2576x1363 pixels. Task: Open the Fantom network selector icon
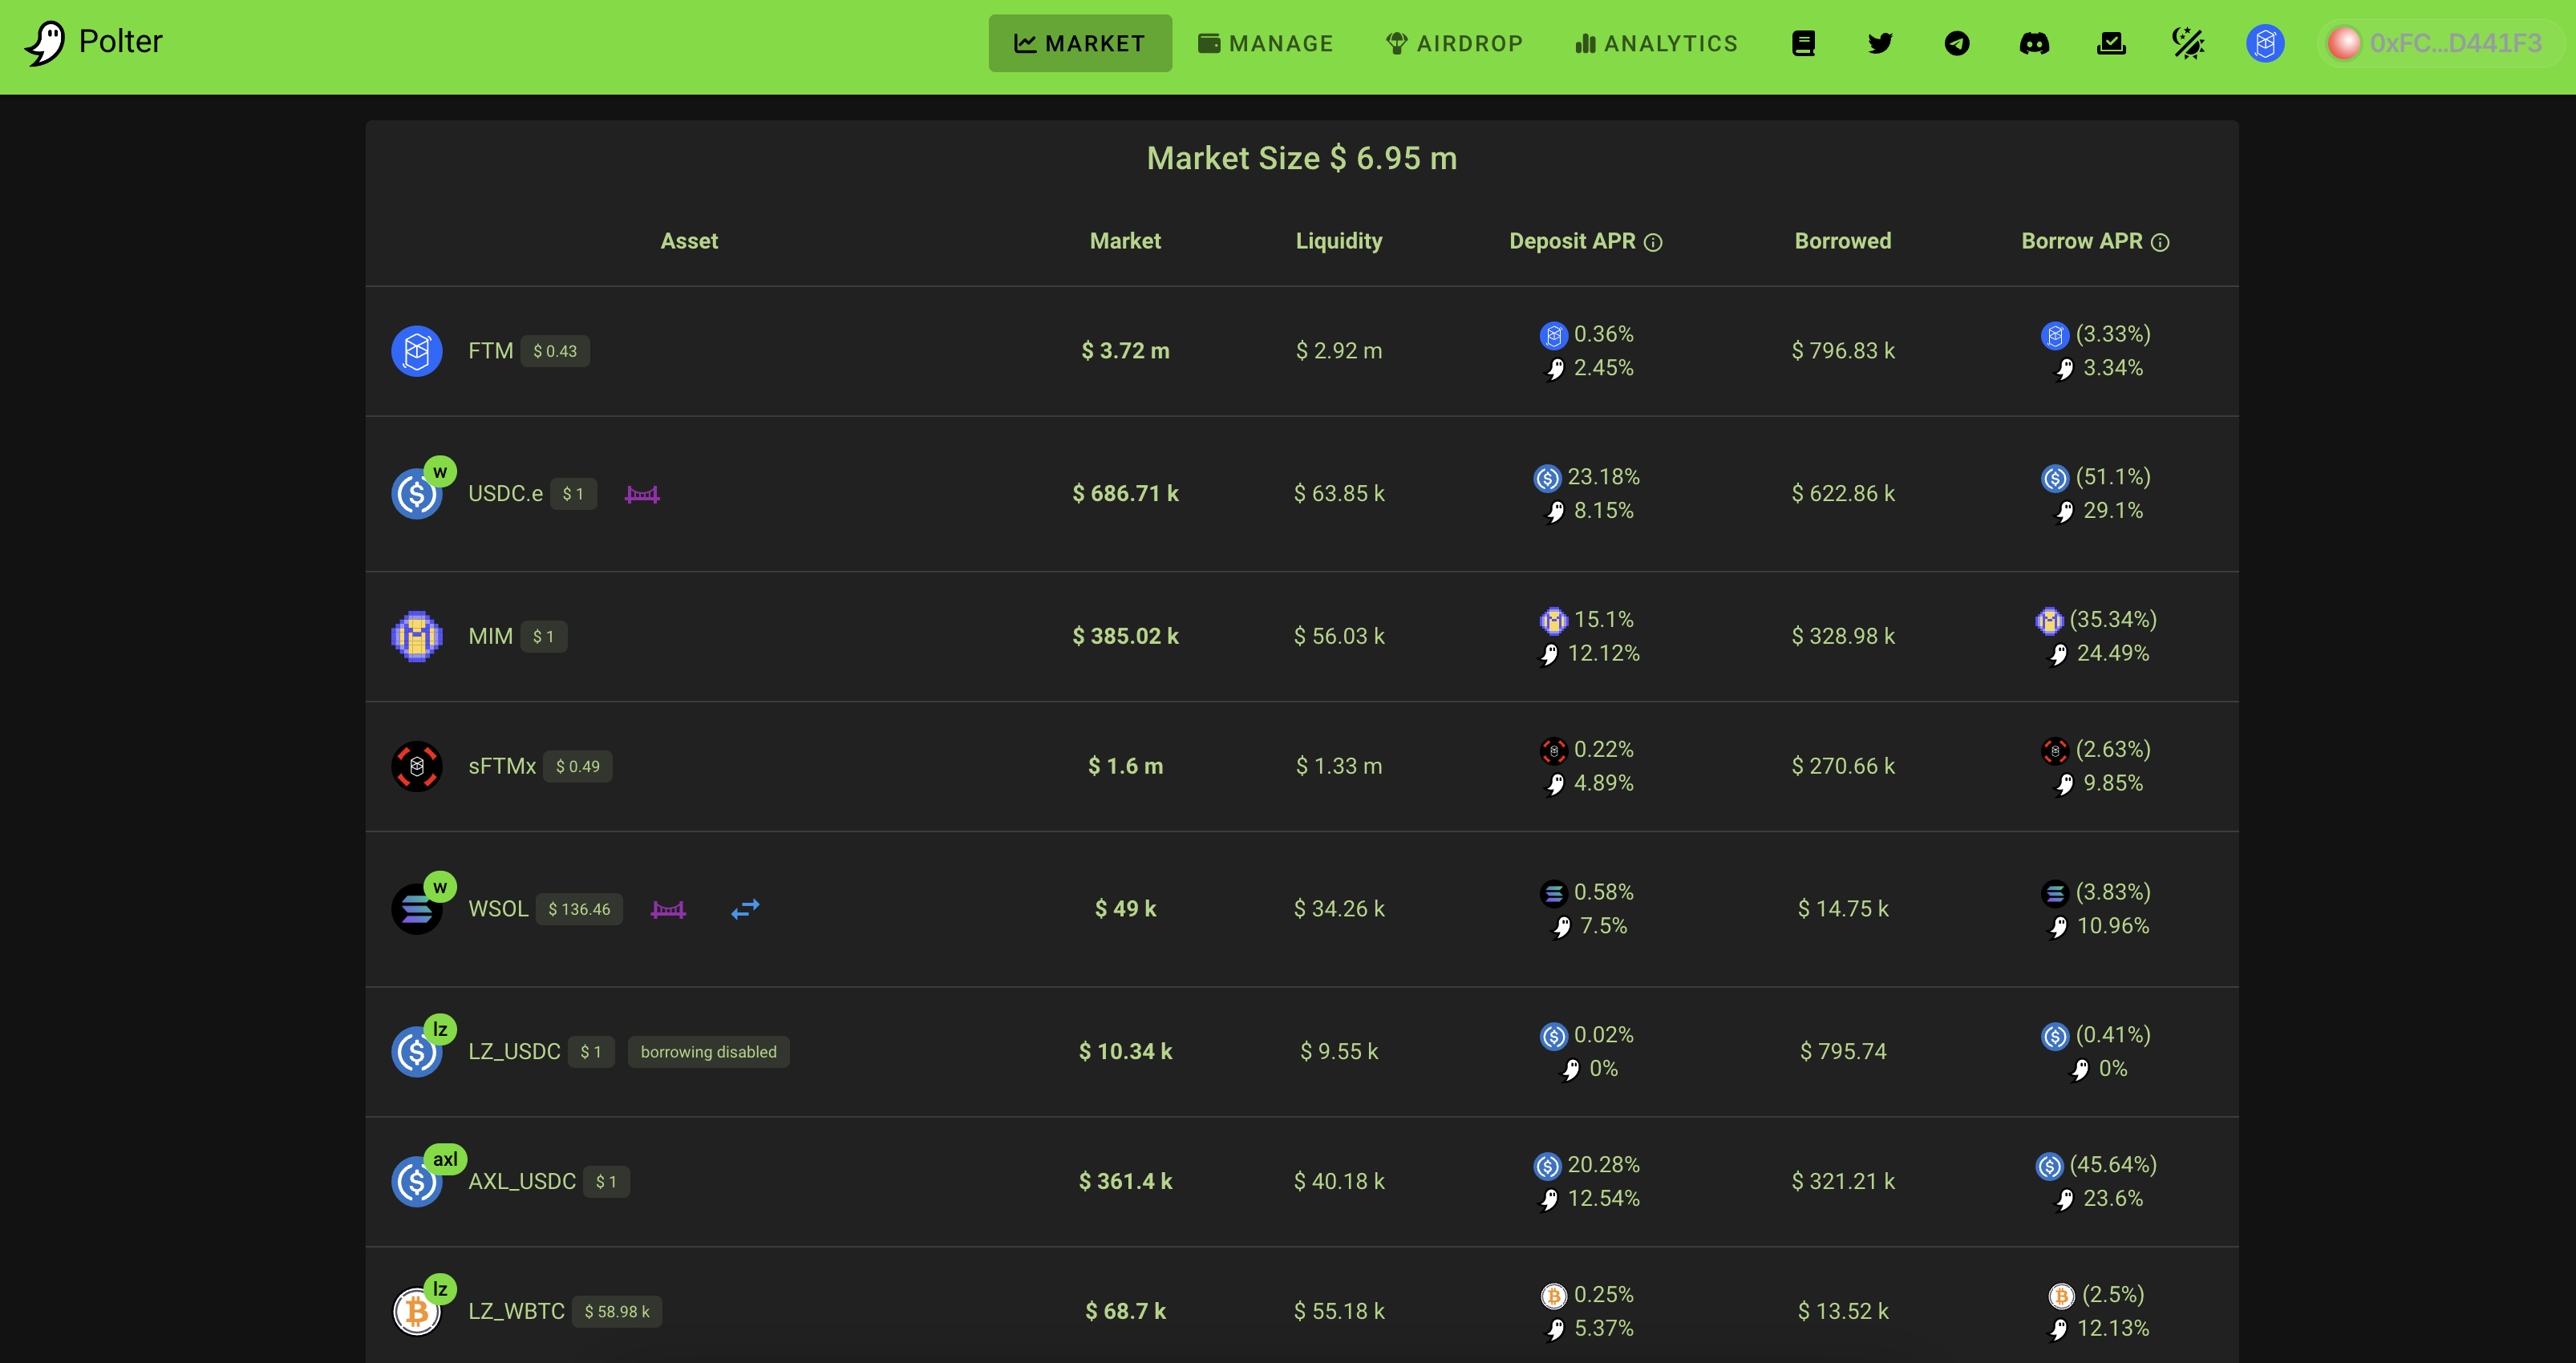tap(2265, 43)
